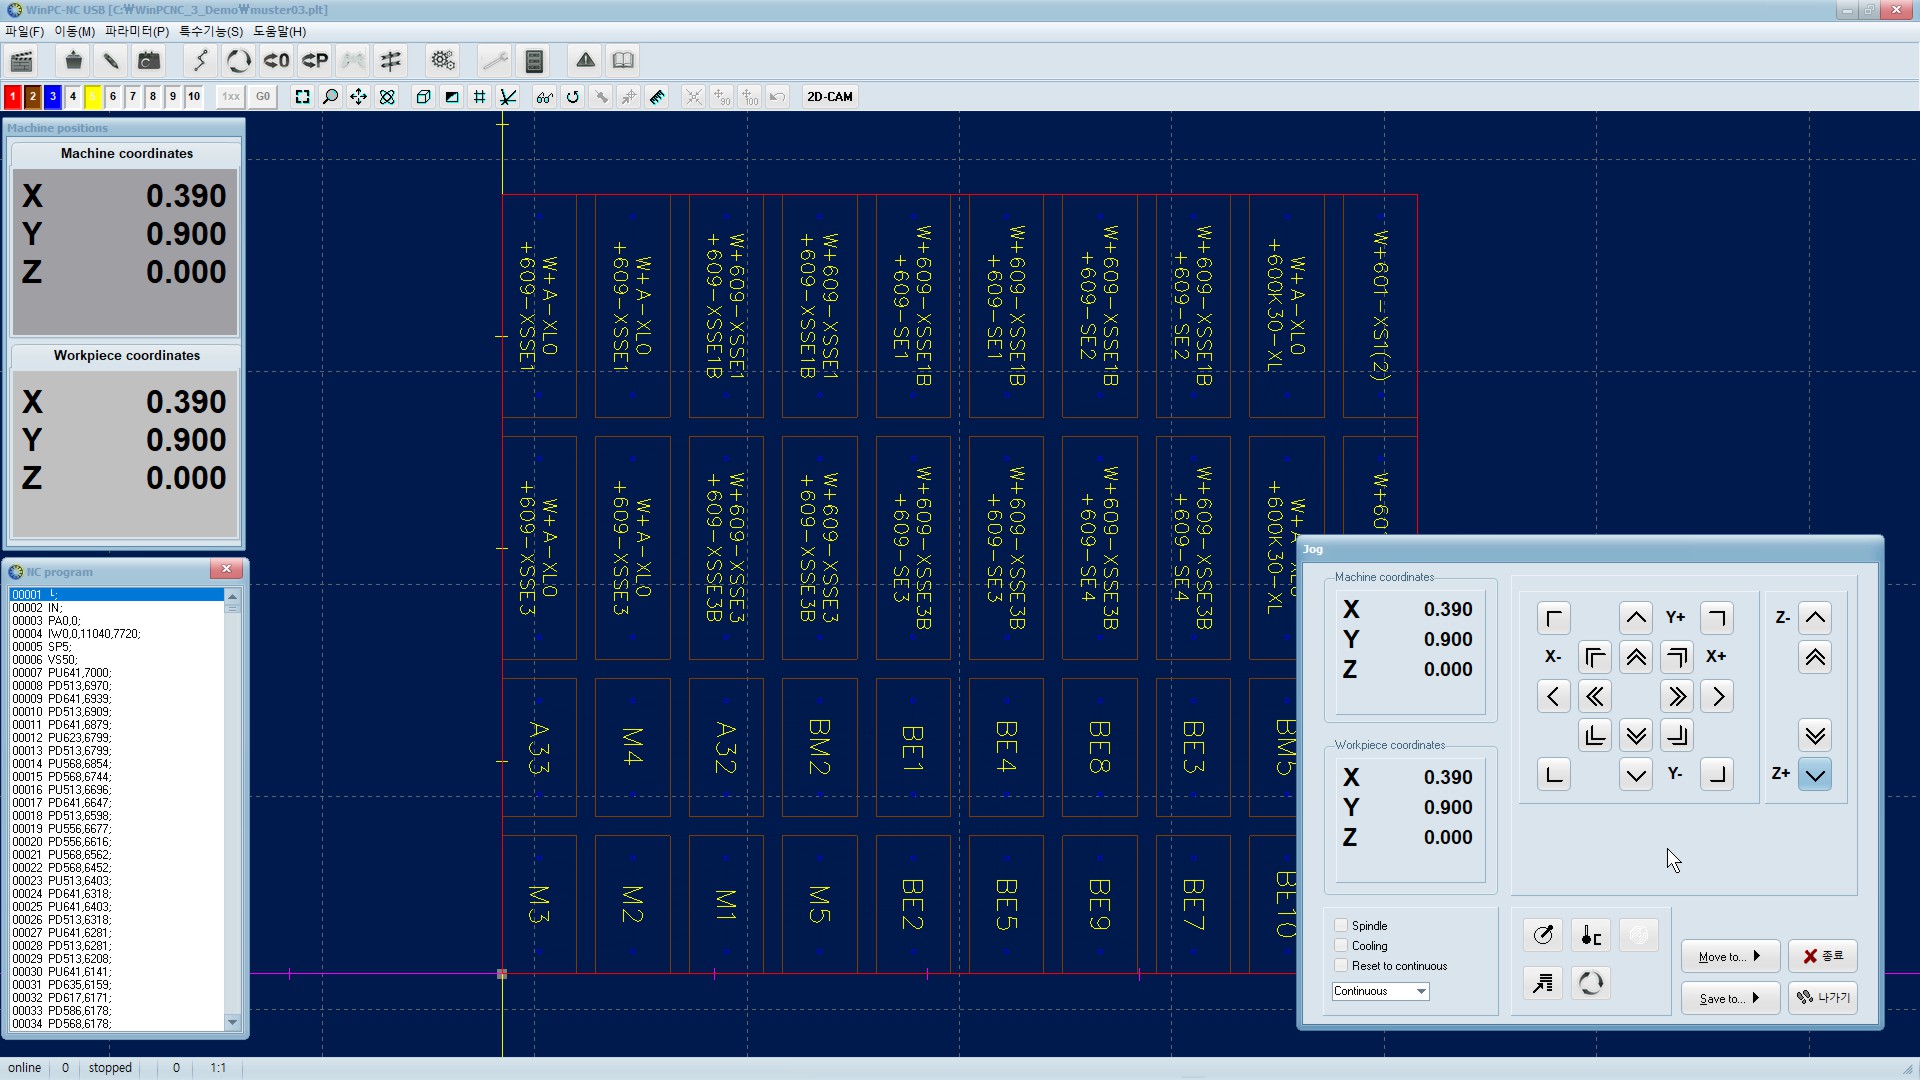Viewport: 1920px width, 1080px height.
Task: Click the move to zero point icon
Action: [276, 61]
